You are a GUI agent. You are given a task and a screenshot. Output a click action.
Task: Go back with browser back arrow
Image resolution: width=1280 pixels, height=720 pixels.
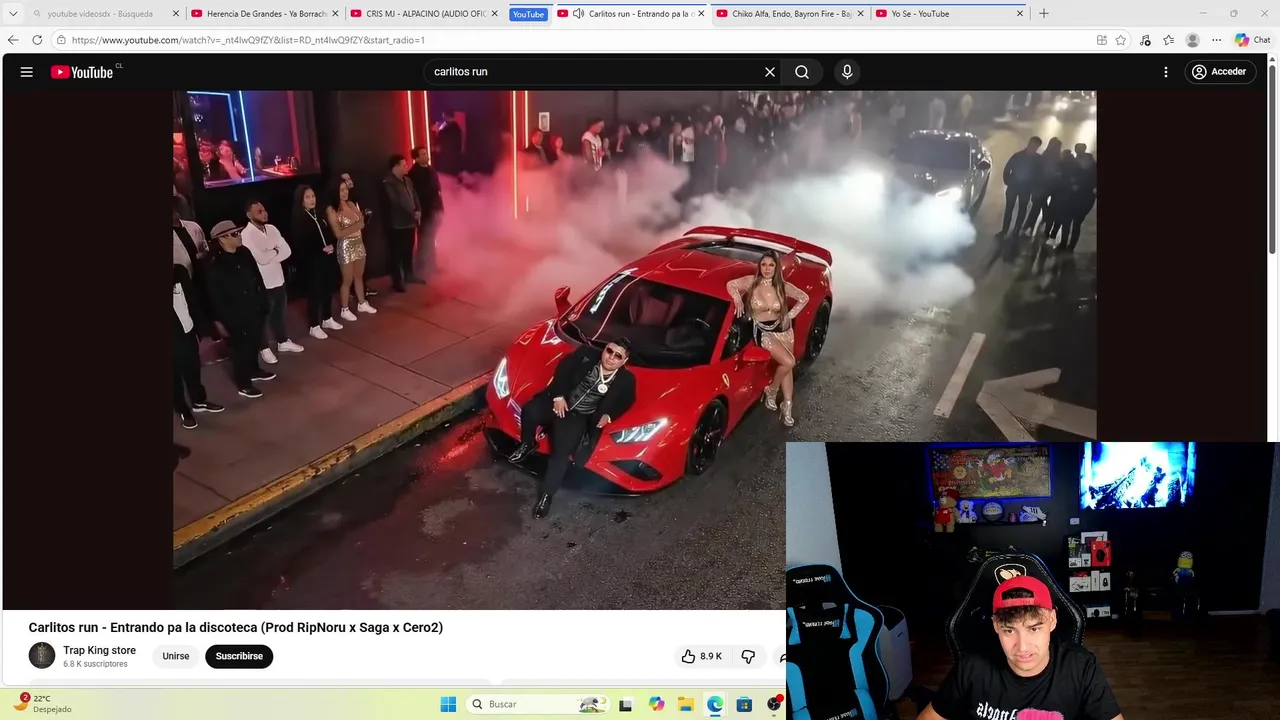click(x=13, y=40)
